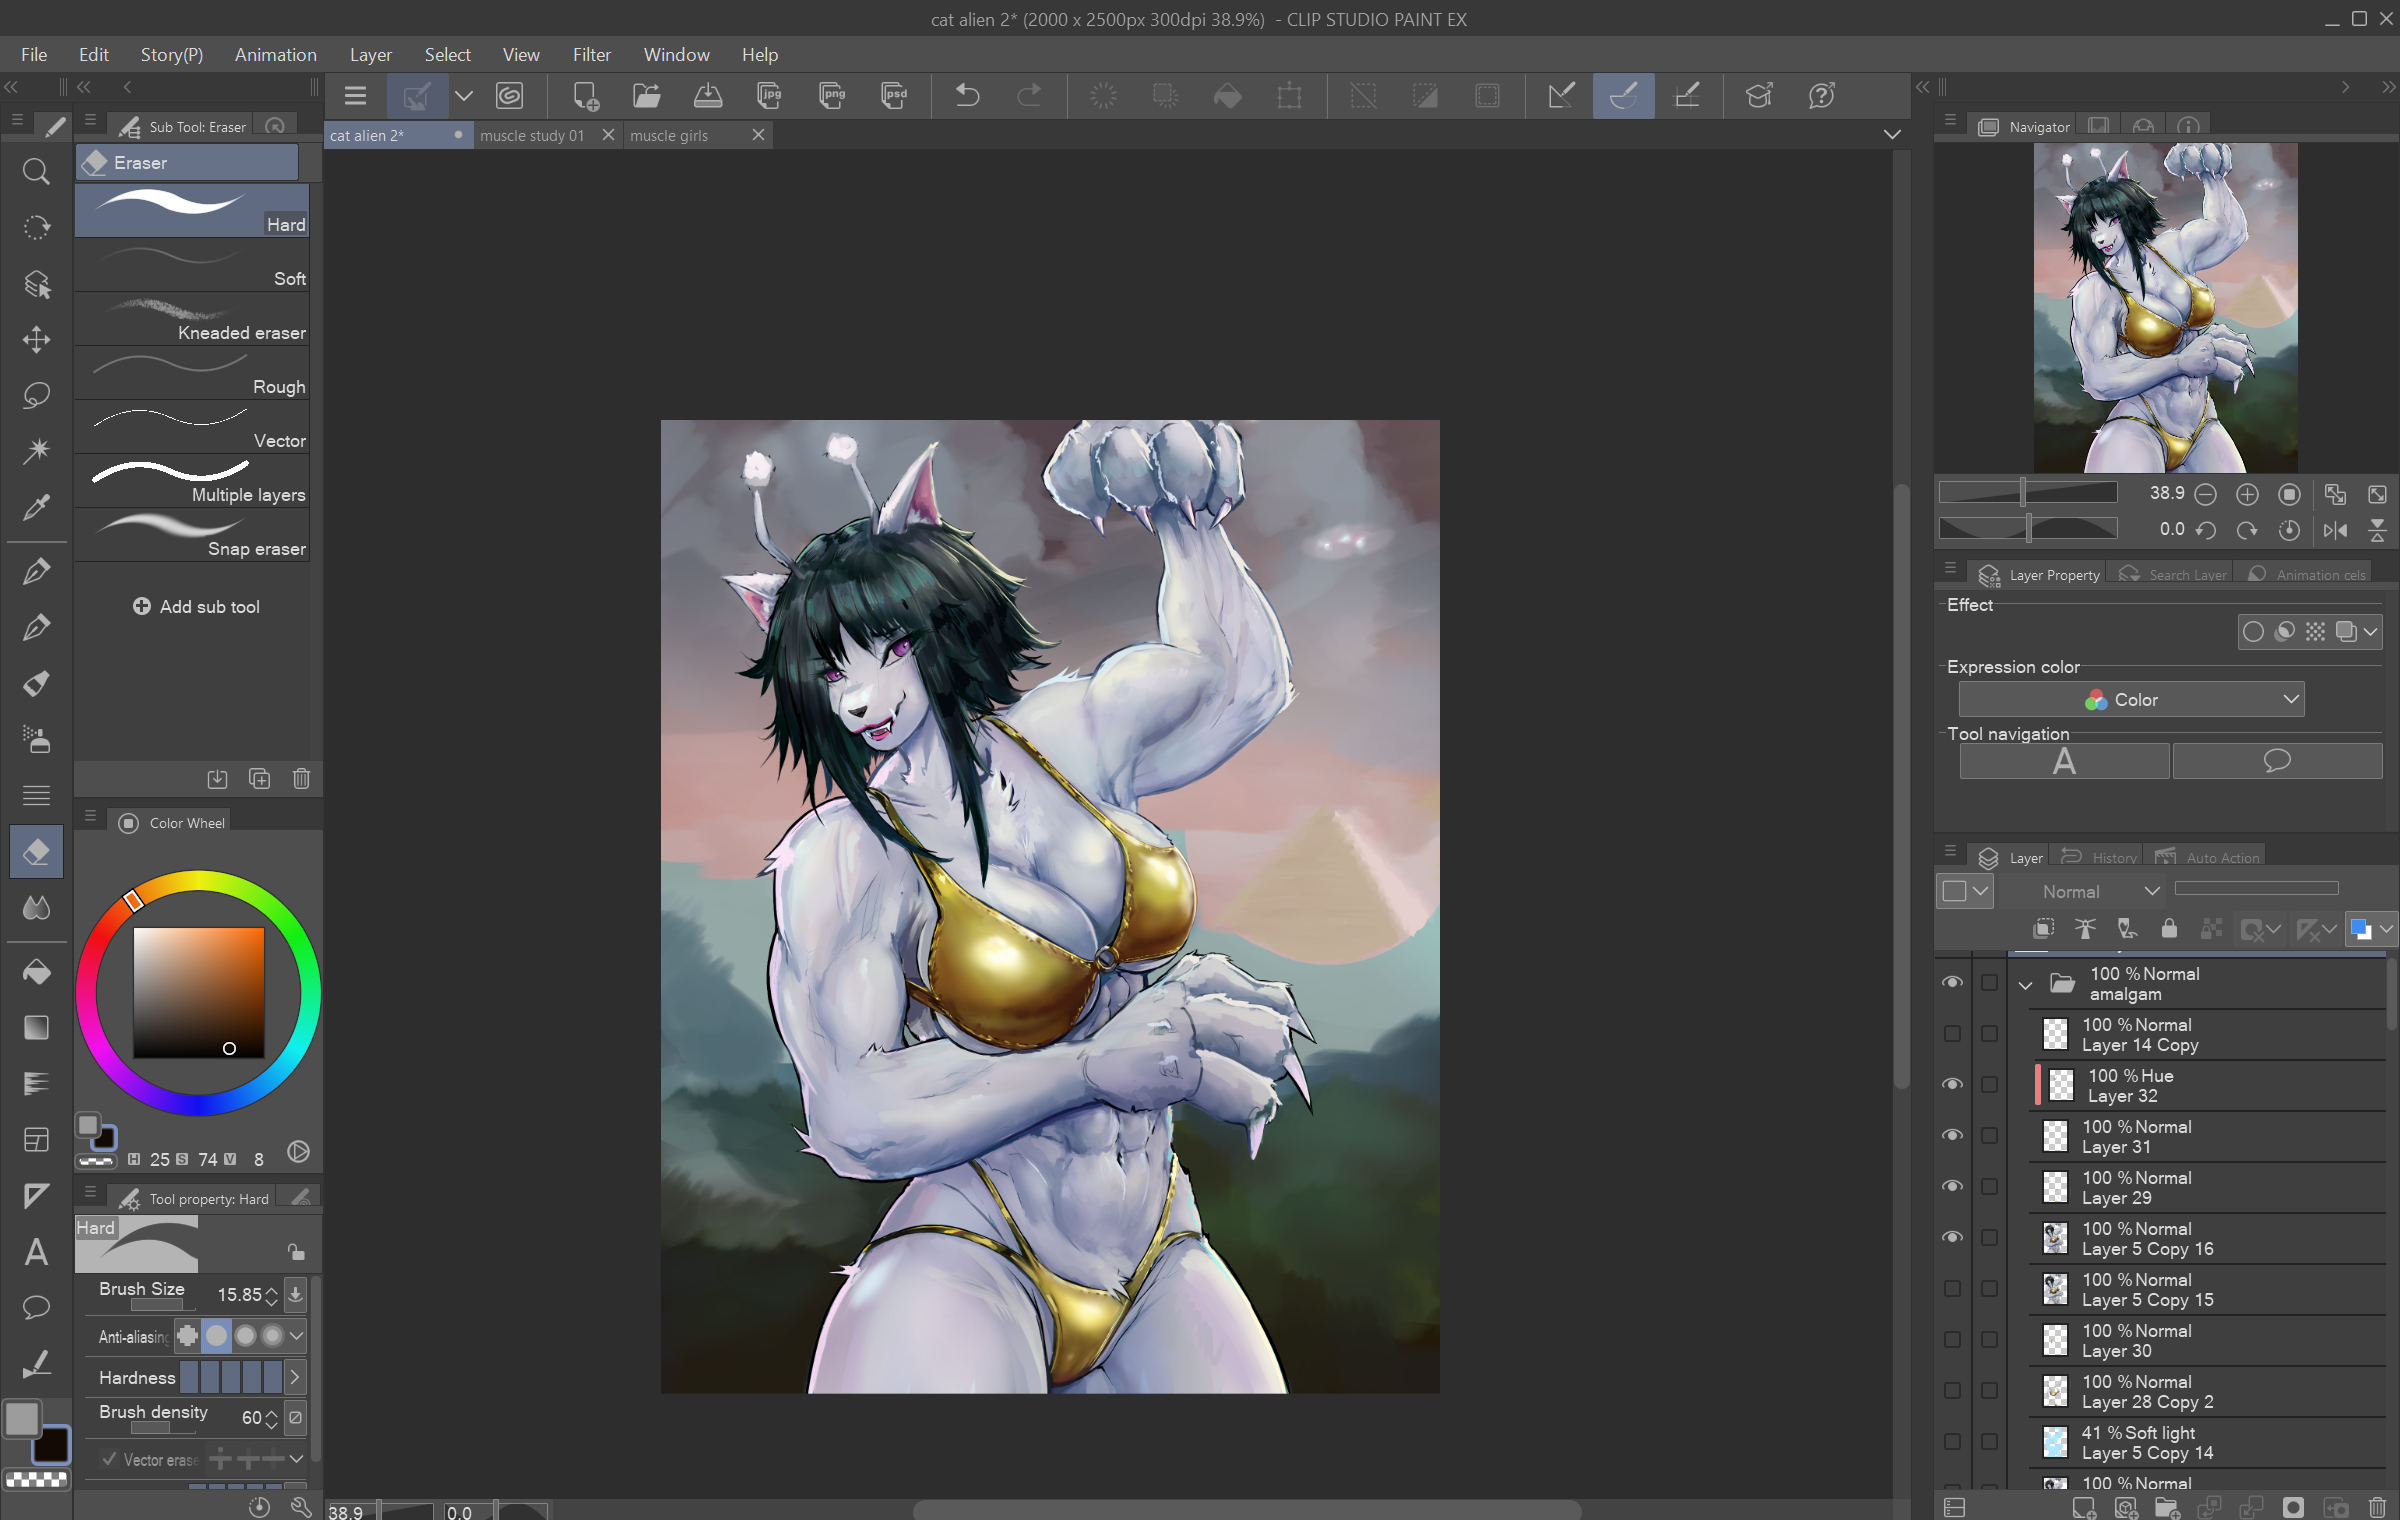Collapse the amalgam folder

click(2025, 985)
